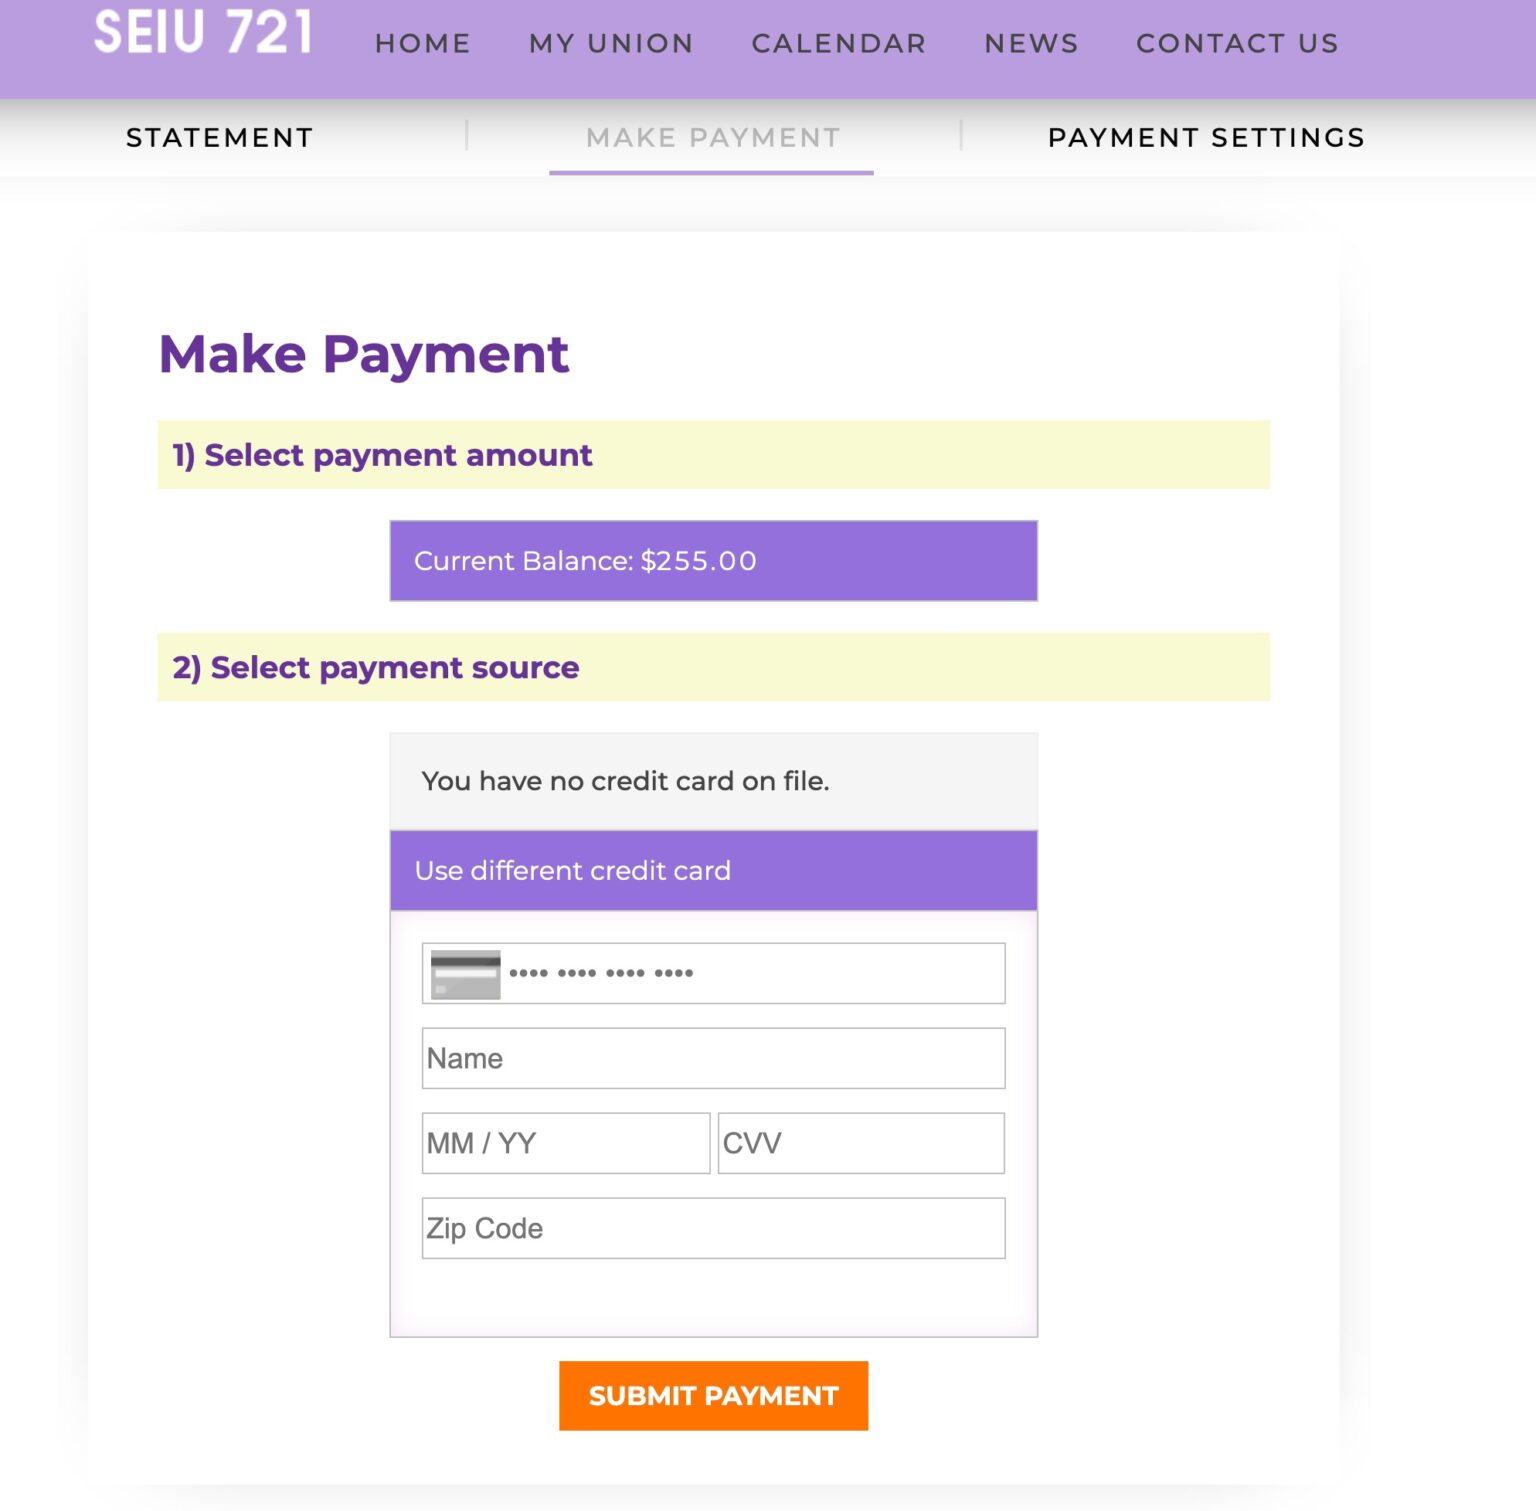Switch to the STATEMENT tab

coord(219,137)
